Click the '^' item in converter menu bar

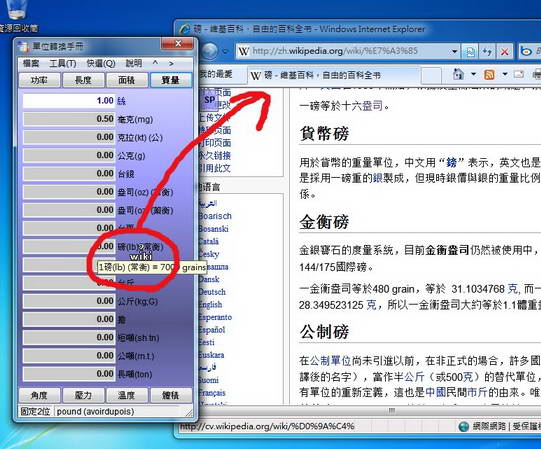[155, 63]
